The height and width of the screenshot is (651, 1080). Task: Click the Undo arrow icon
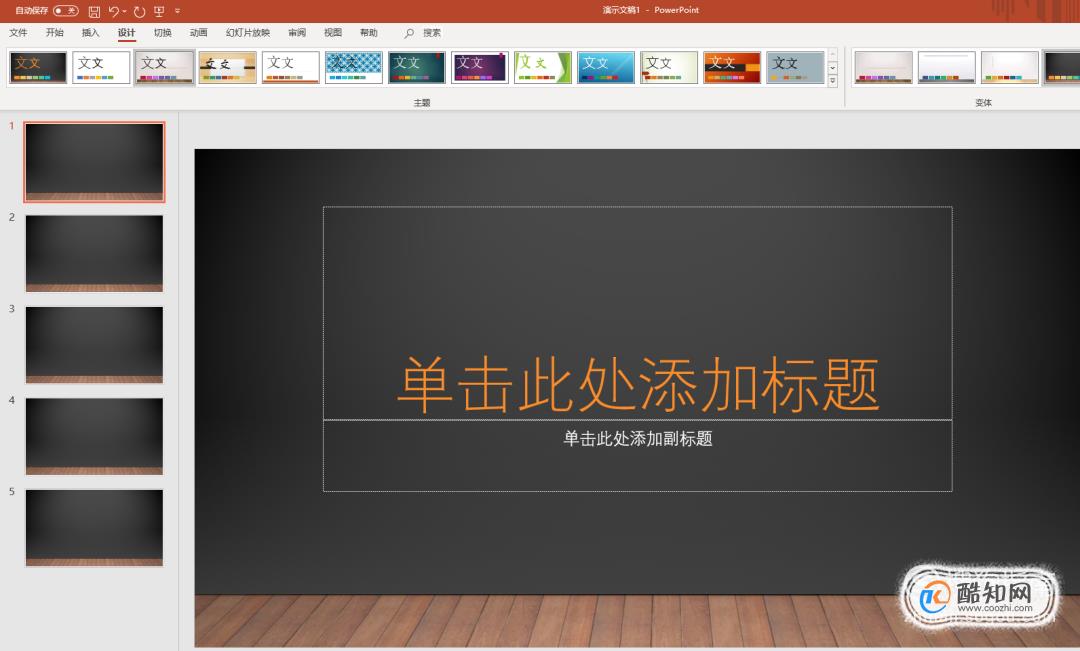tap(114, 11)
